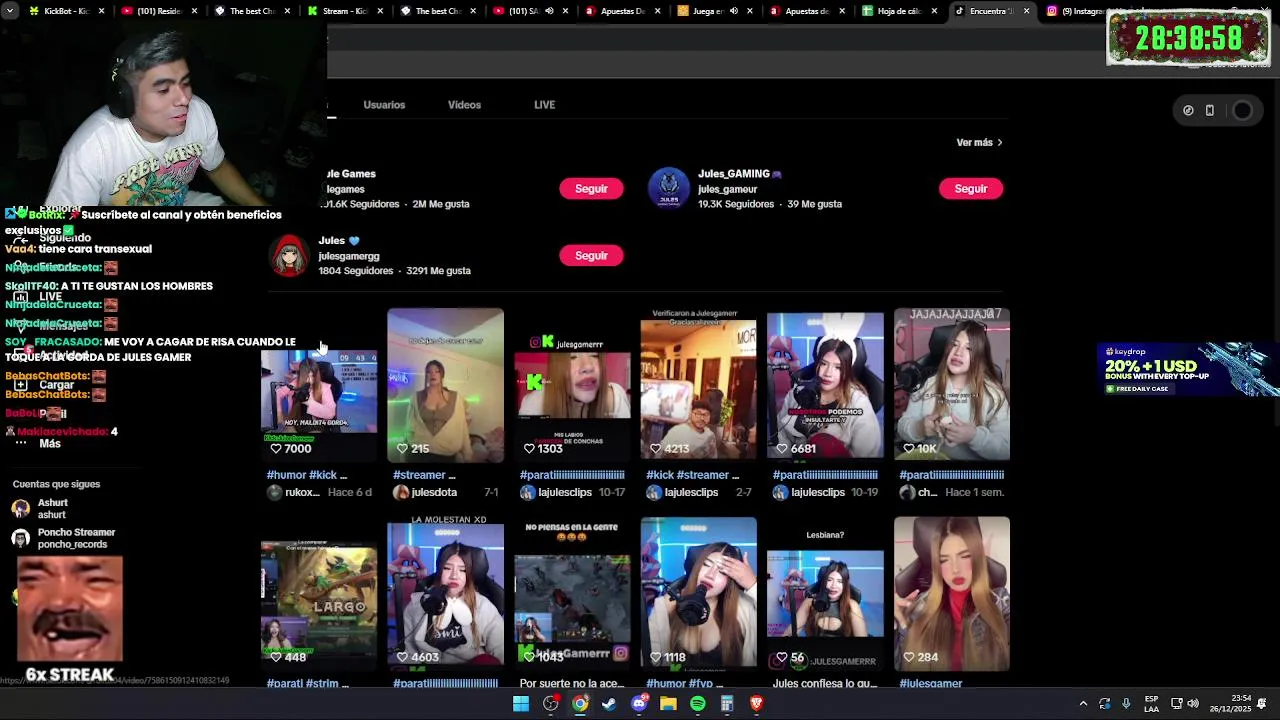
Task: Open the TikTok profile avatar menu
Action: [1242, 111]
